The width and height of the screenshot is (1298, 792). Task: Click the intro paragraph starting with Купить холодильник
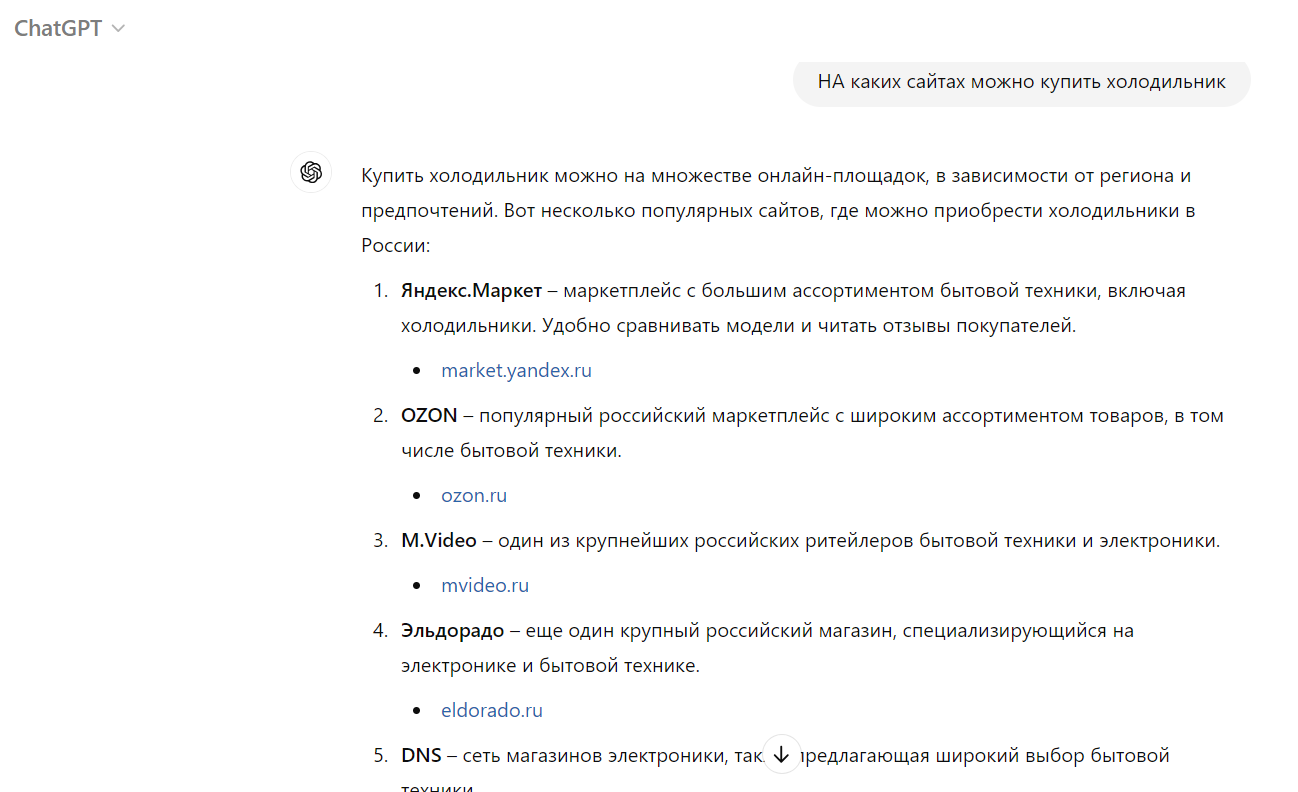[x=778, y=210]
